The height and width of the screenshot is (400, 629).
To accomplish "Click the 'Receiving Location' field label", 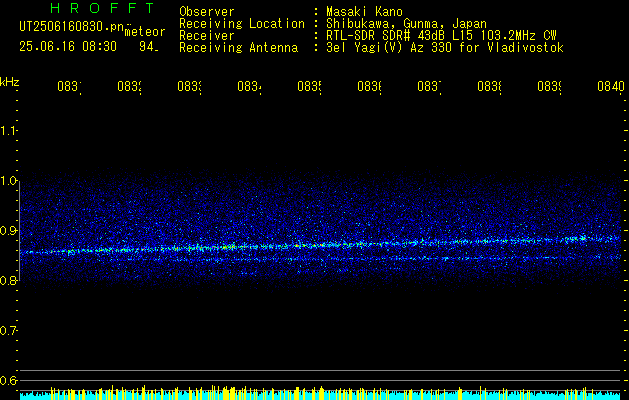I will (242, 24).
